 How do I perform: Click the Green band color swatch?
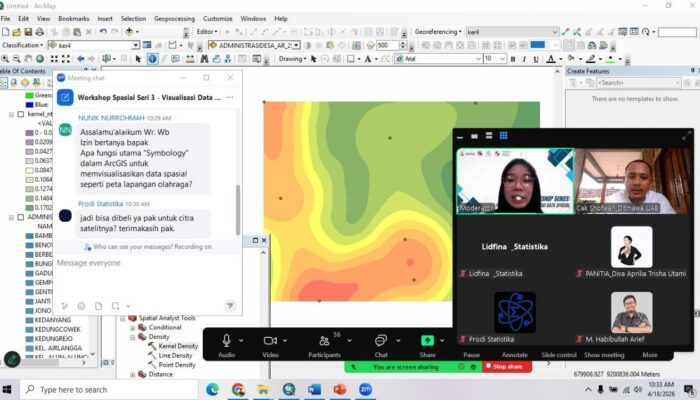coord(29,95)
